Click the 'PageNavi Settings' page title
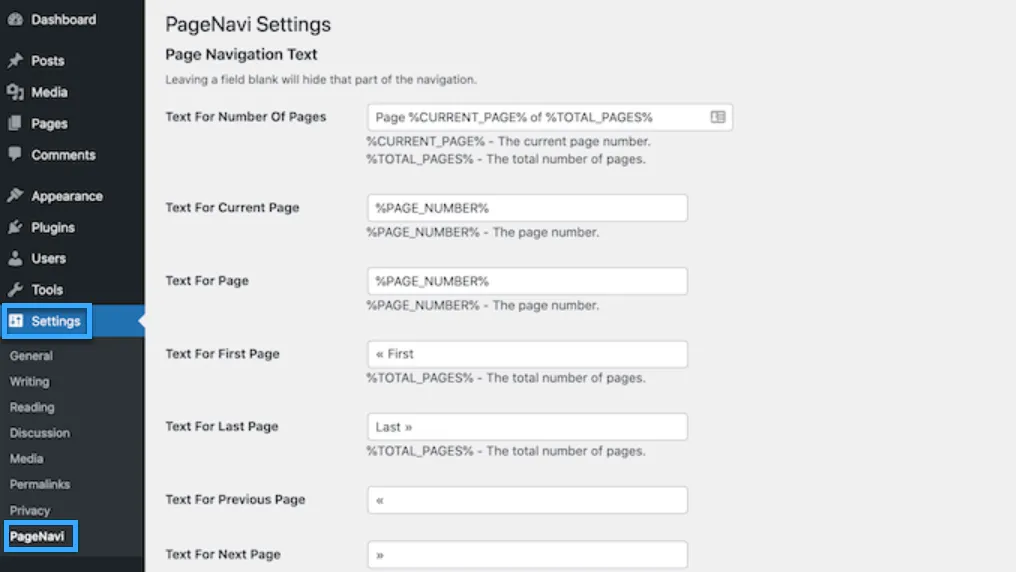1016x572 pixels. pyautogui.click(x=248, y=25)
